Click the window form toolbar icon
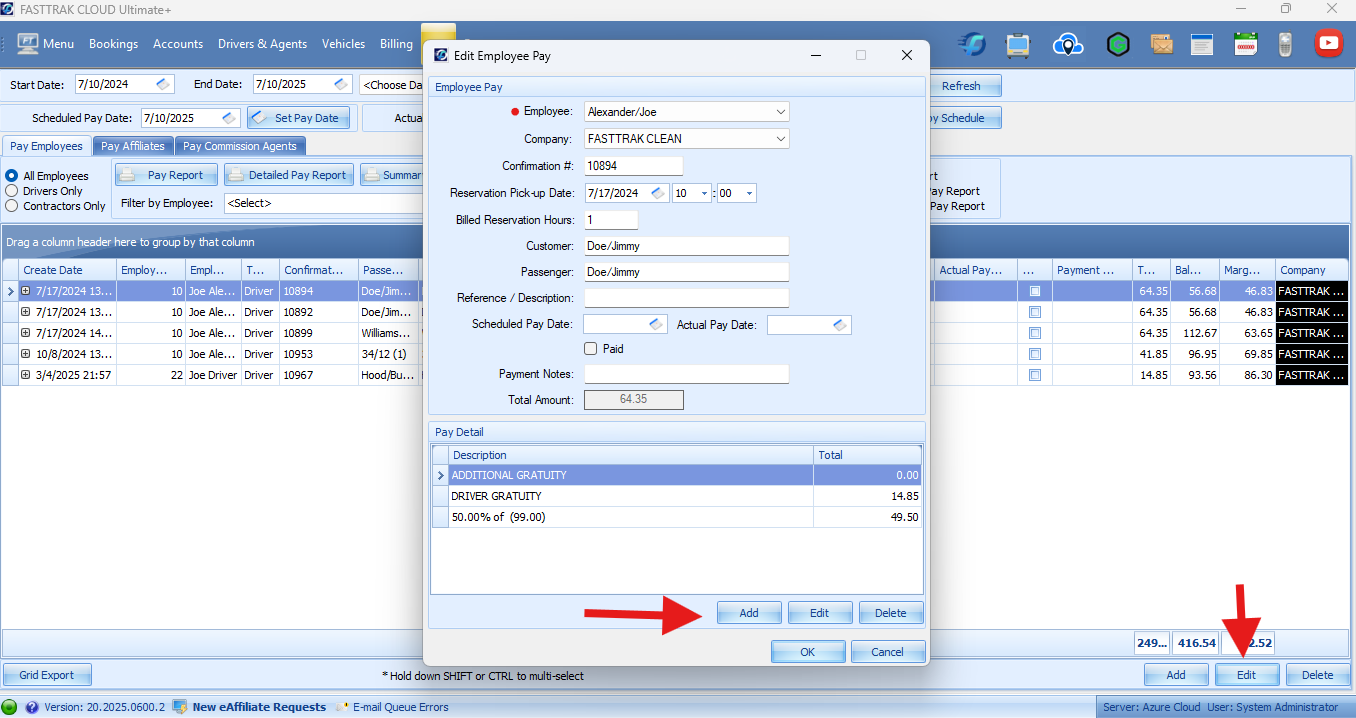 pos(1201,43)
